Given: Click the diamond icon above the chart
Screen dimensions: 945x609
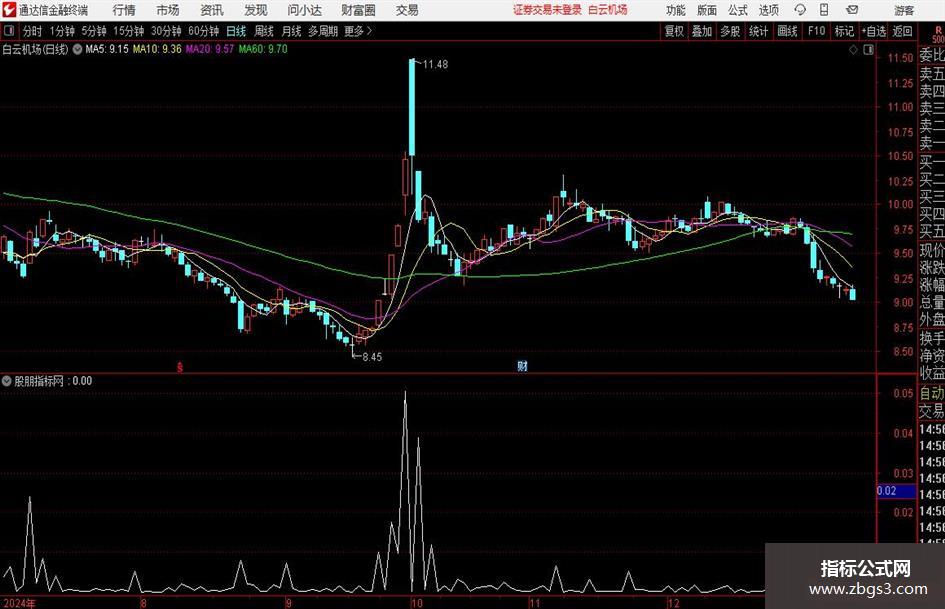Looking at the screenshot, I should pos(853,50).
